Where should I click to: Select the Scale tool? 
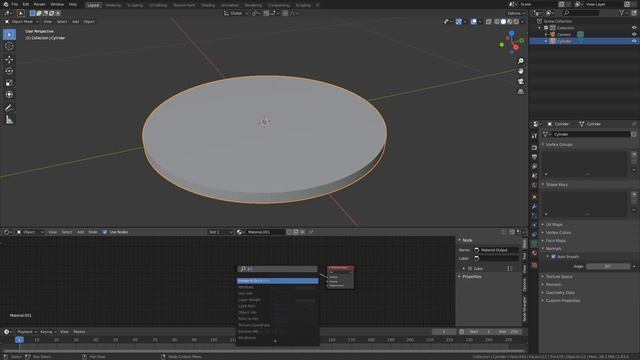(9, 83)
